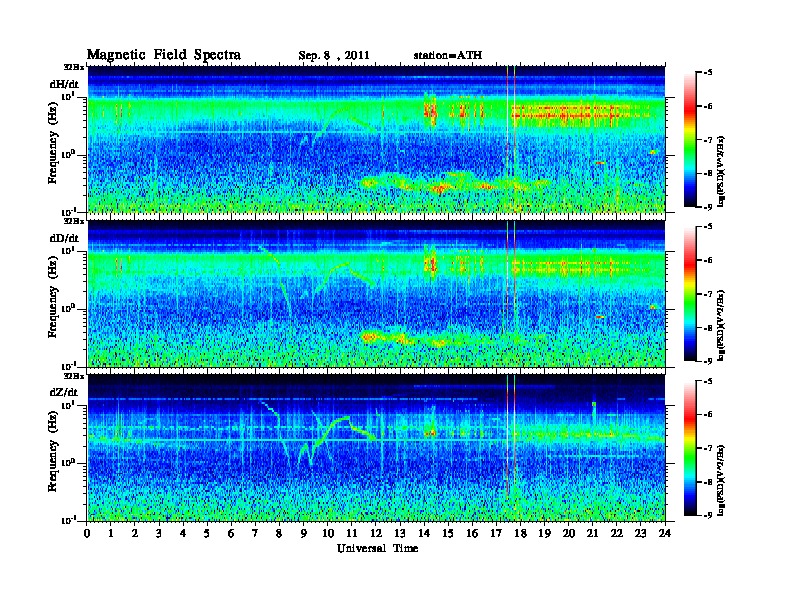
Task: Click the "2" hour tick label
Action: (135, 534)
